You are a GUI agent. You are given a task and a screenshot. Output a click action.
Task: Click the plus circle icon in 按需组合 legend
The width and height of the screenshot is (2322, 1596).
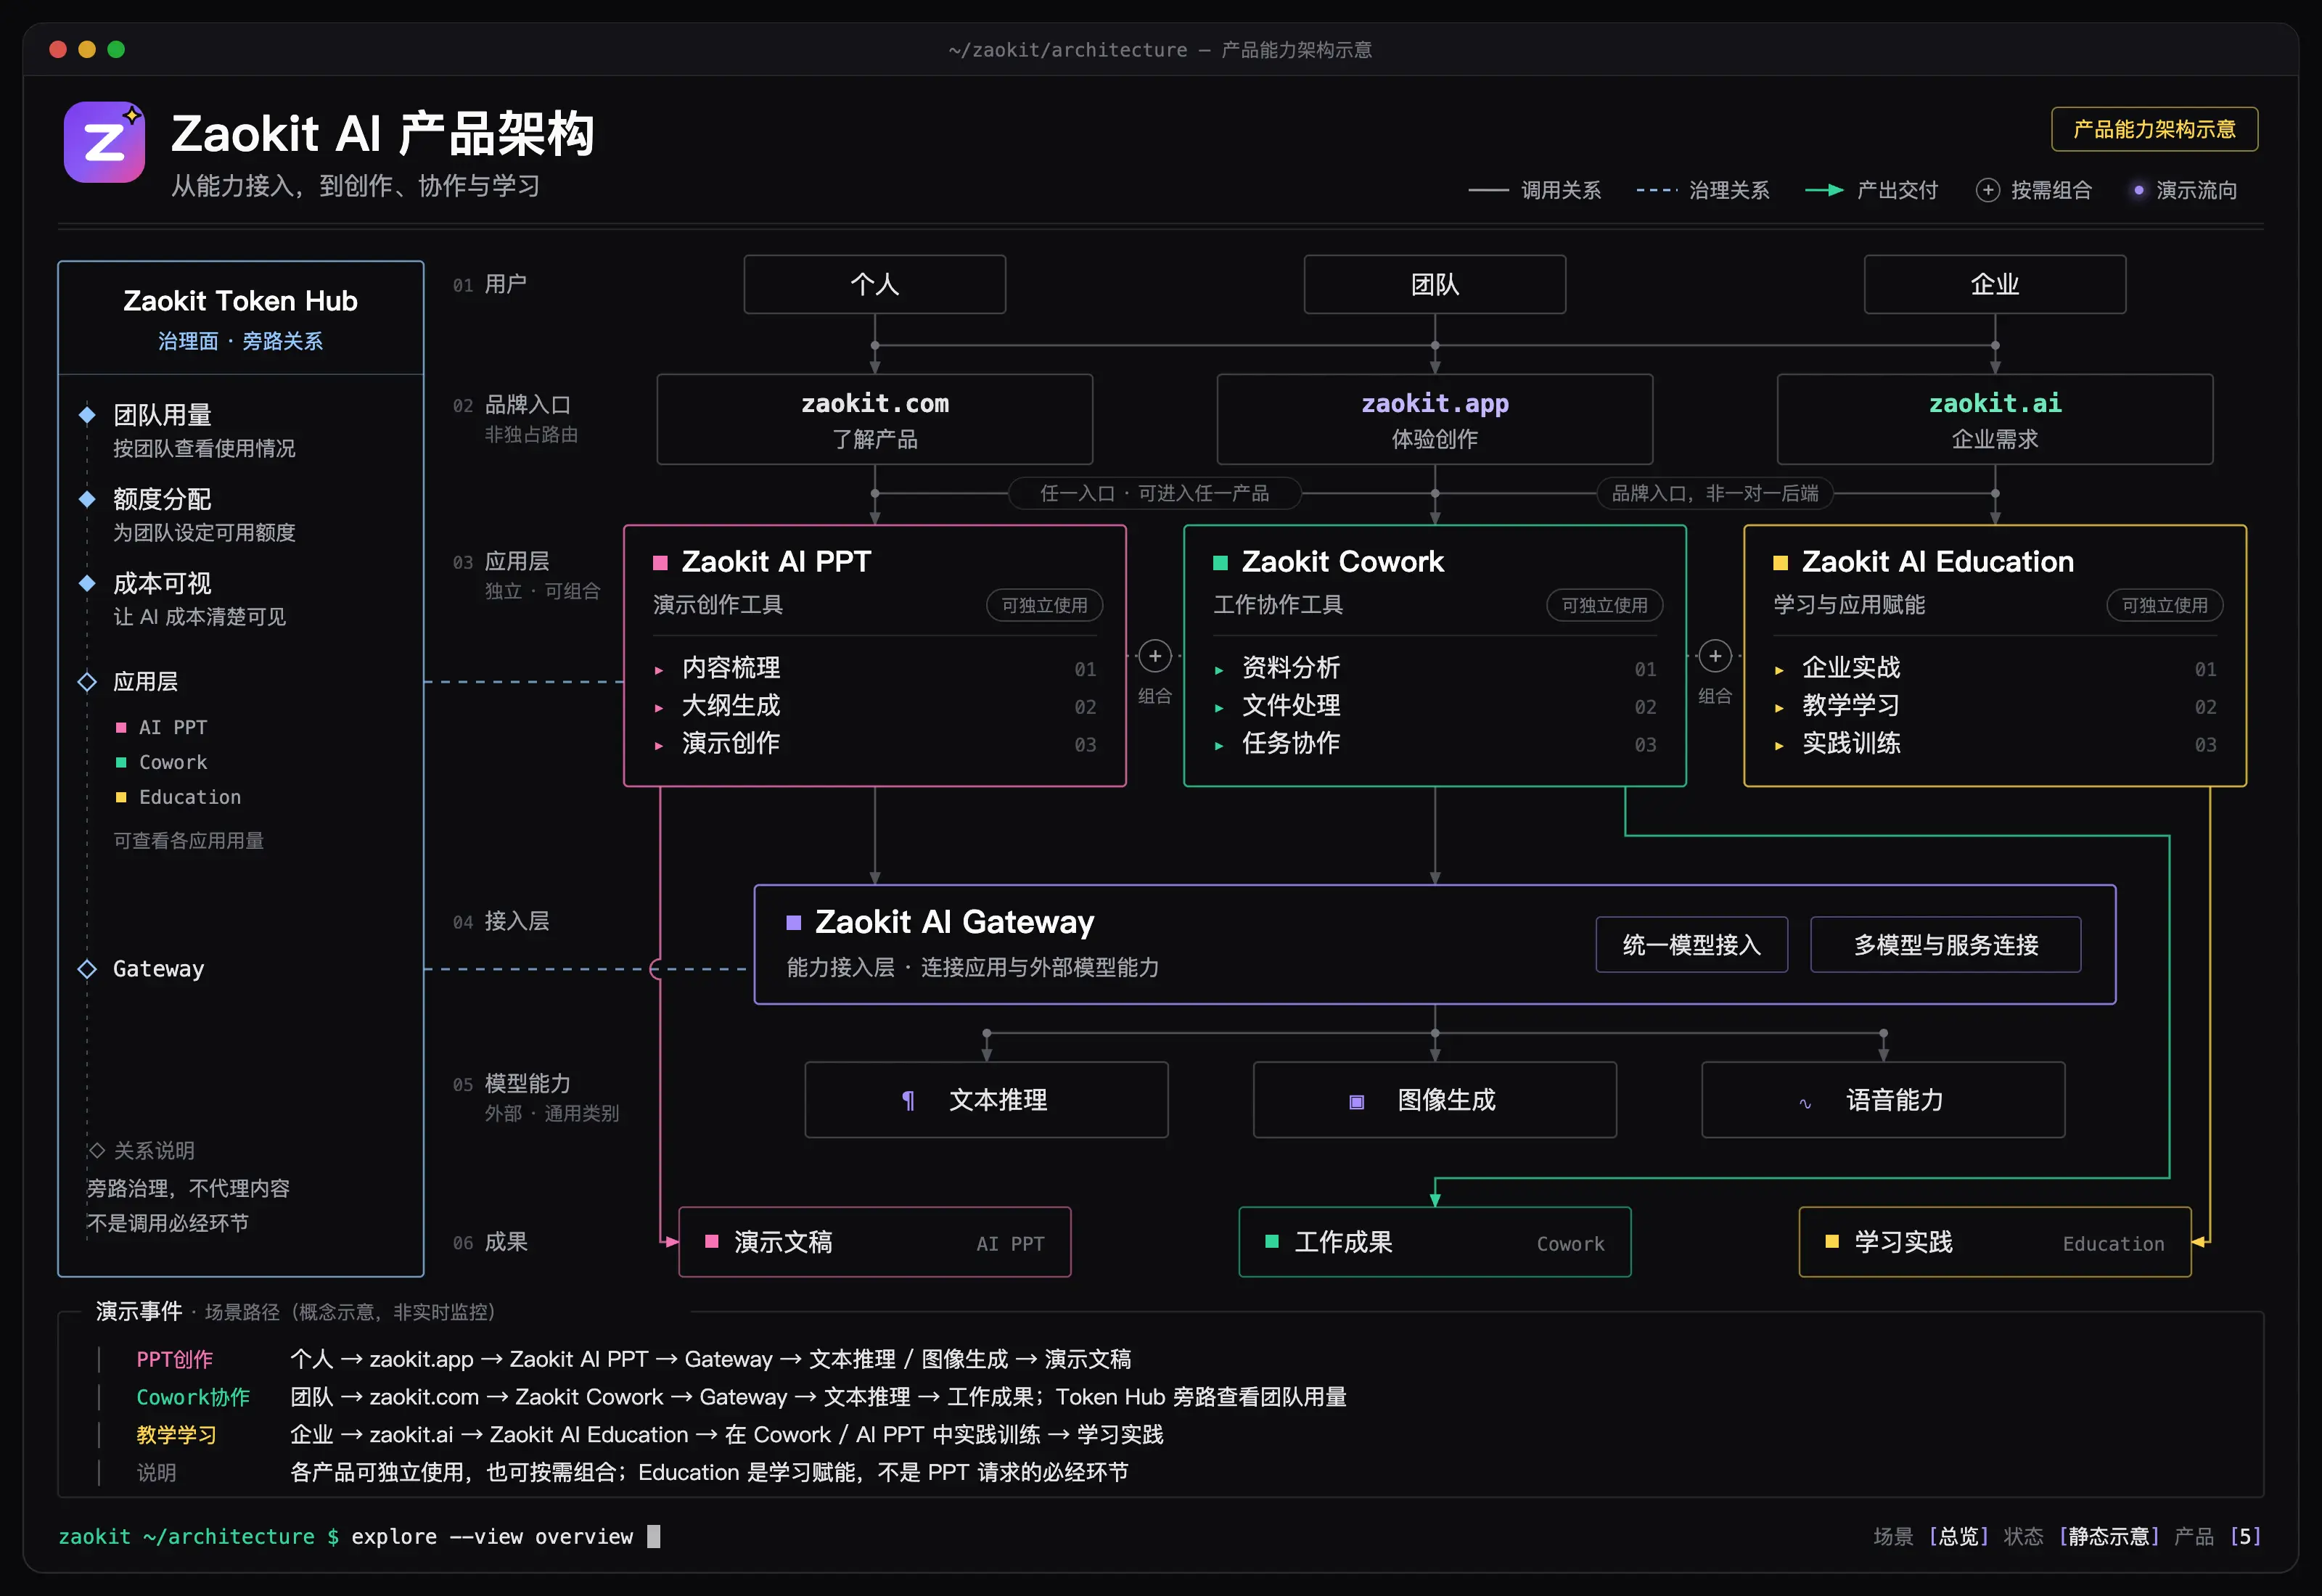[x=1987, y=190]
